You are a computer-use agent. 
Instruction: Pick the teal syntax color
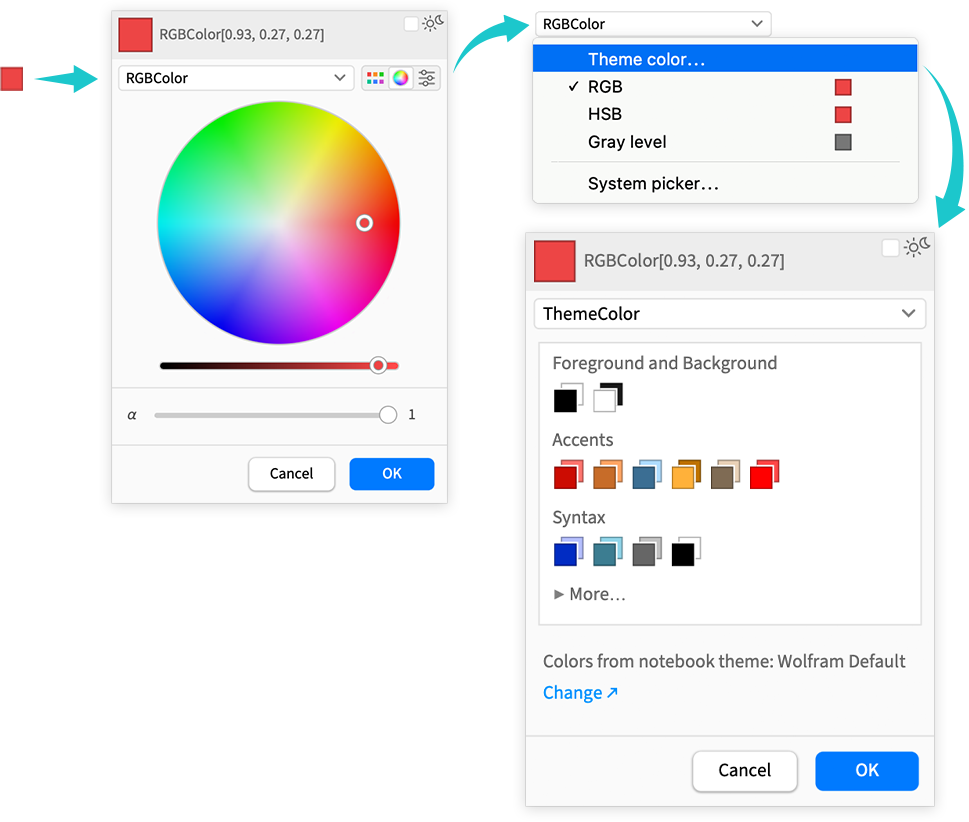pyautogui.click(x=607, y=552)
